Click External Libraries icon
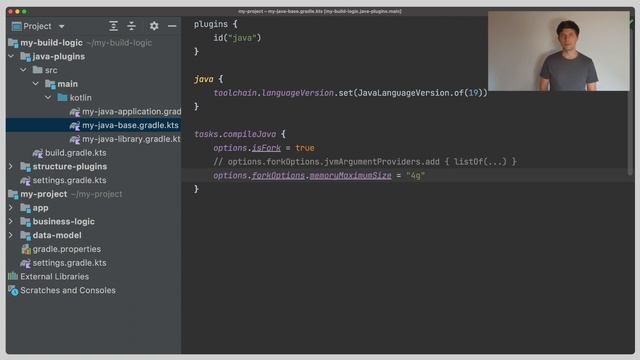 [13, 276]
